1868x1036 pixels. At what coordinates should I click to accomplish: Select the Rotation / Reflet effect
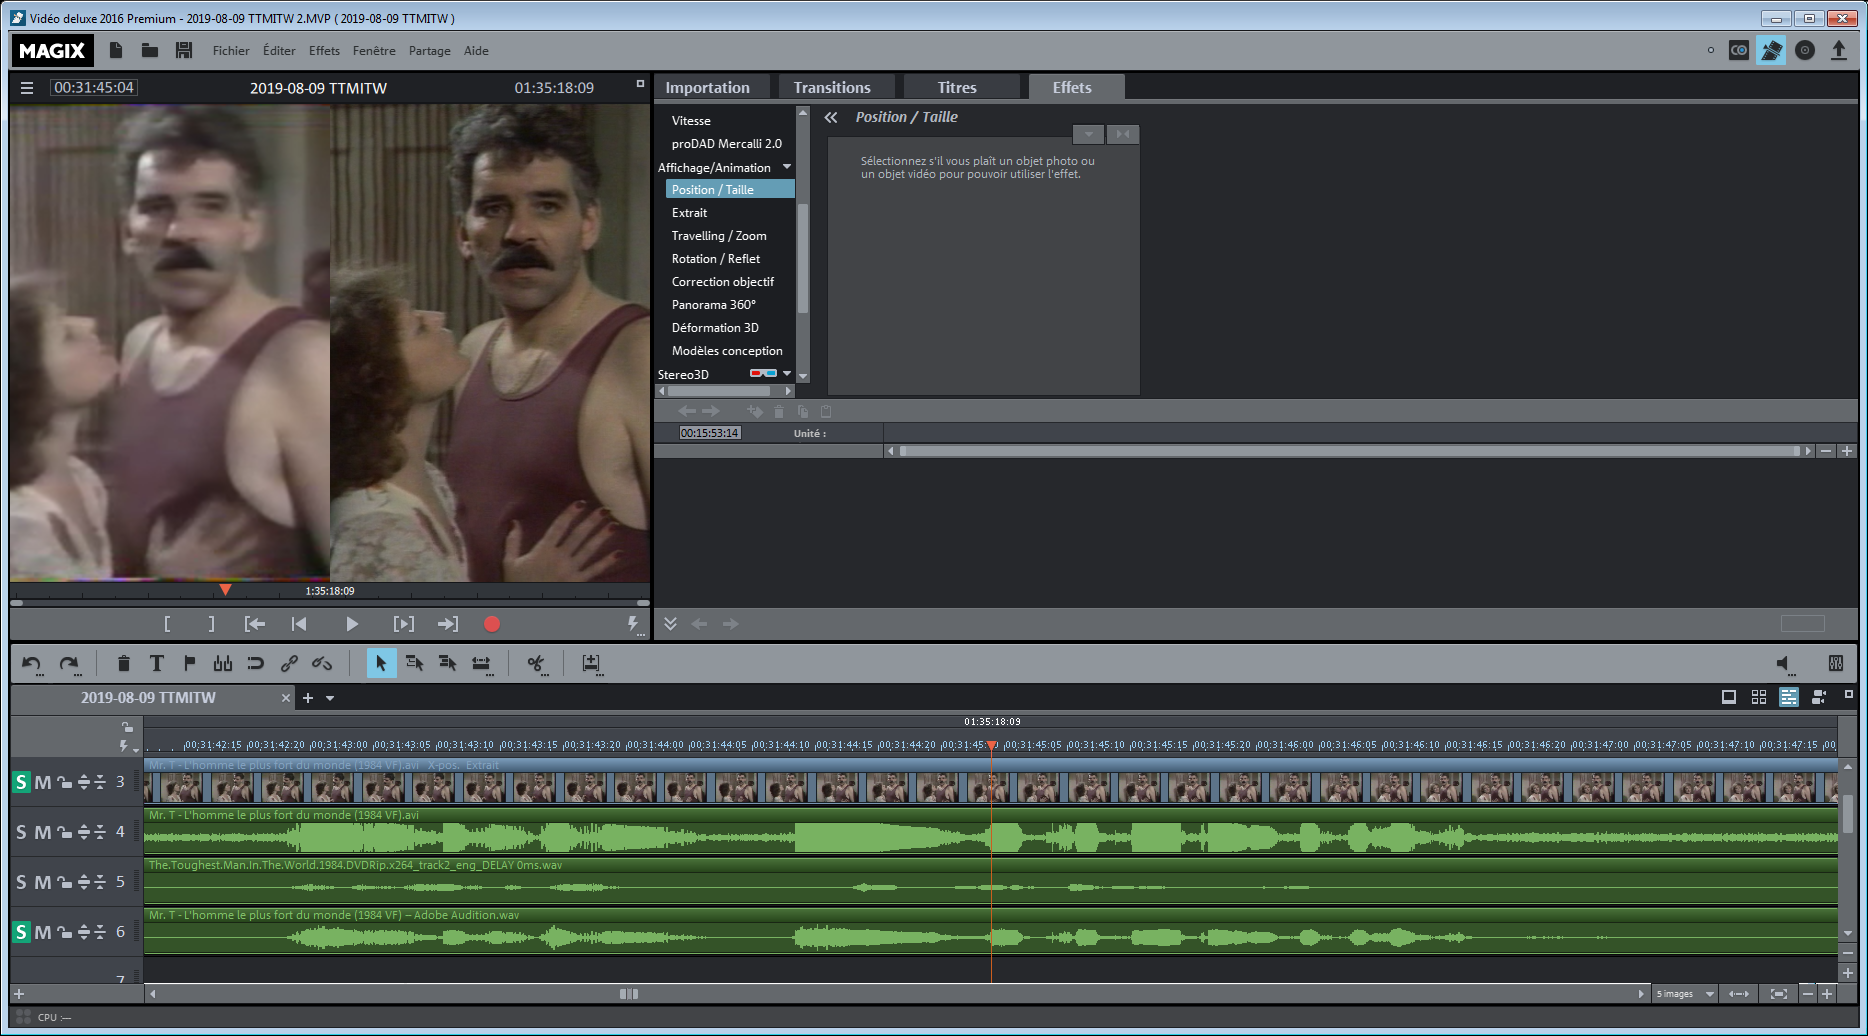[716, 259]
